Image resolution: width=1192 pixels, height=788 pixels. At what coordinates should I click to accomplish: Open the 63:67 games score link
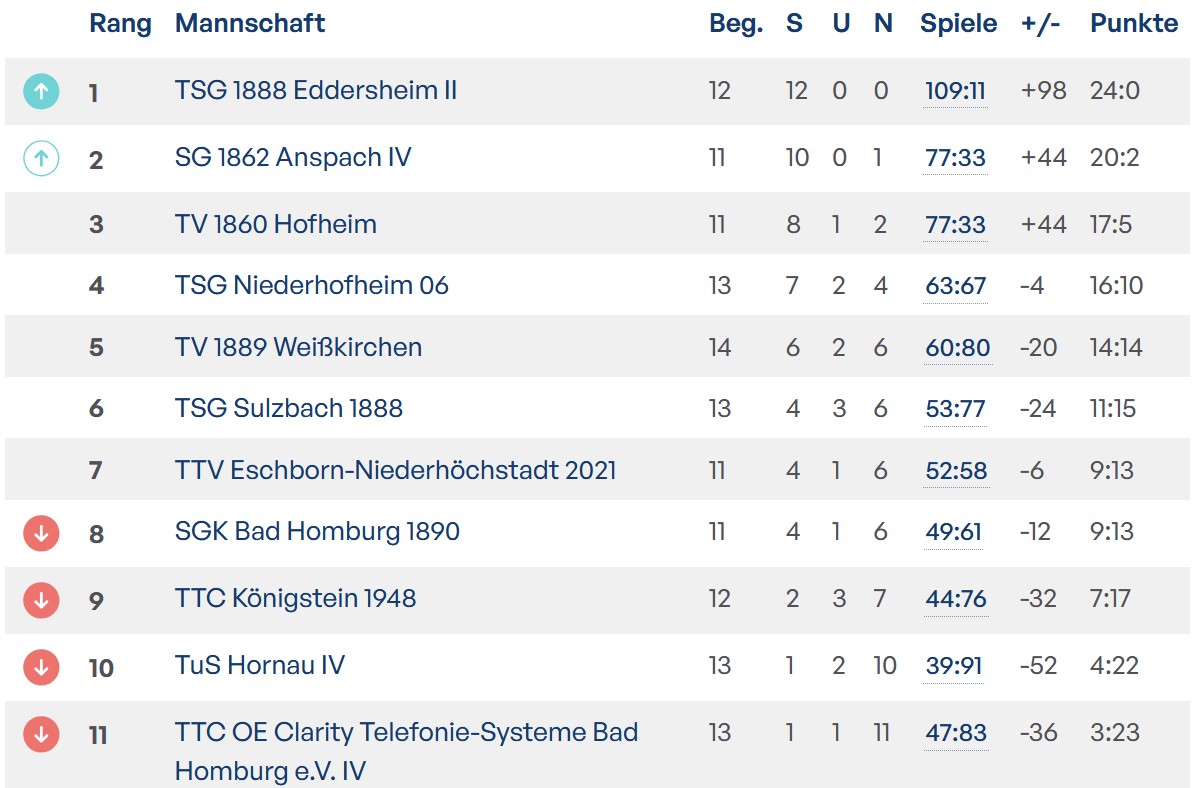click(955, 286)
